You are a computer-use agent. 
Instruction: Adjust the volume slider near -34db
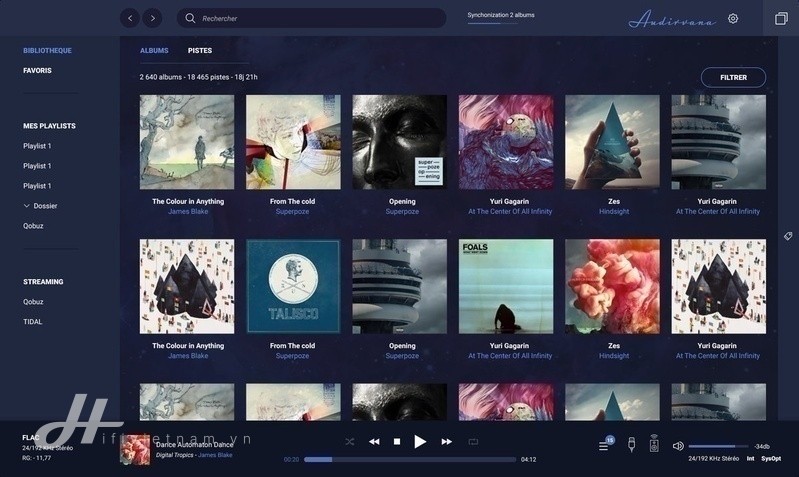718,446
